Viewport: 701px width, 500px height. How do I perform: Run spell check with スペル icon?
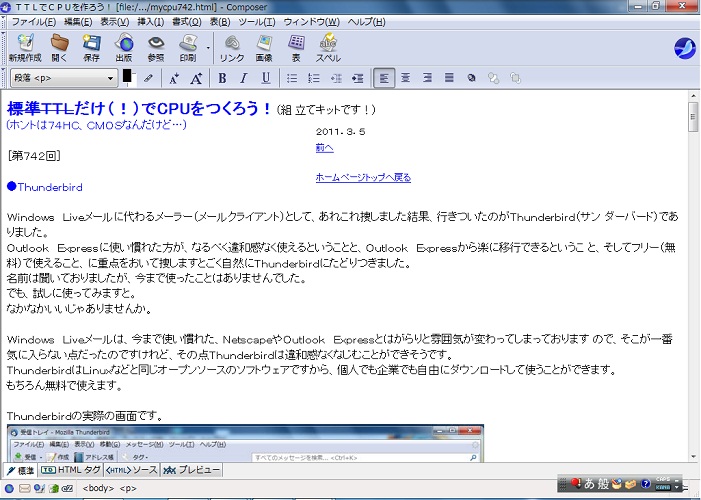(328, 47)
